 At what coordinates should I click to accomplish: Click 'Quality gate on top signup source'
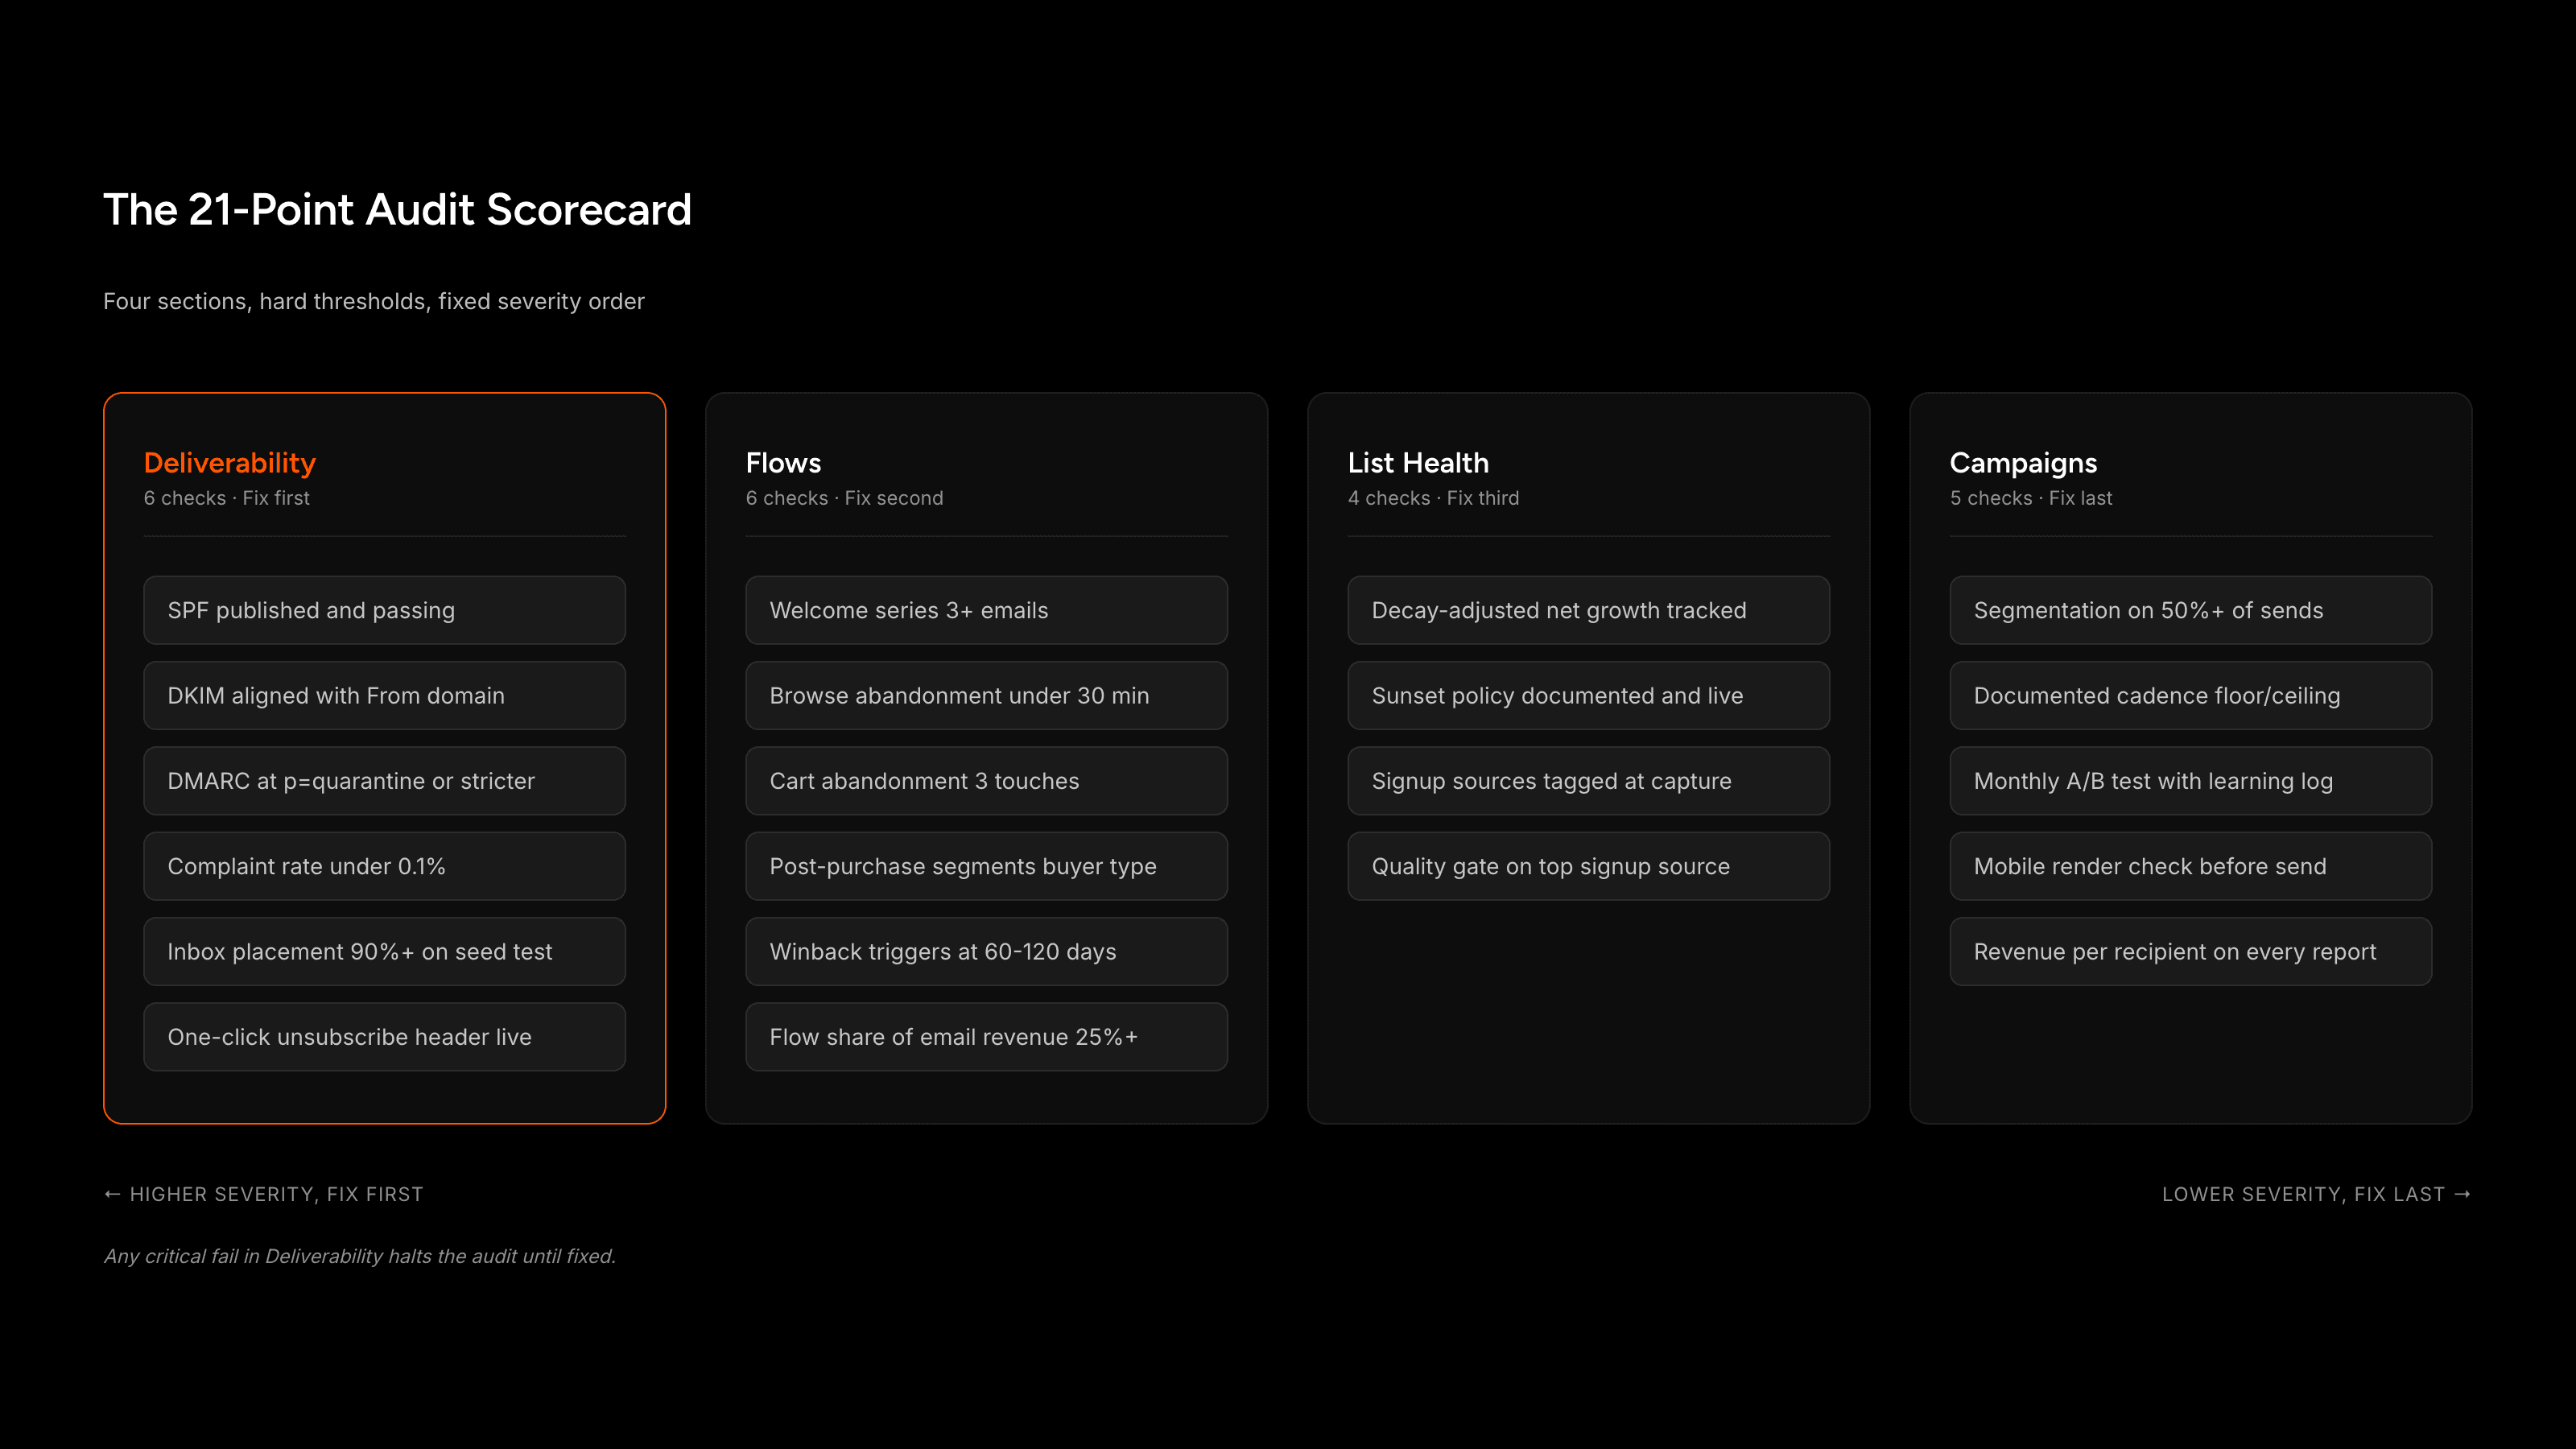[x=1589, y=866]
